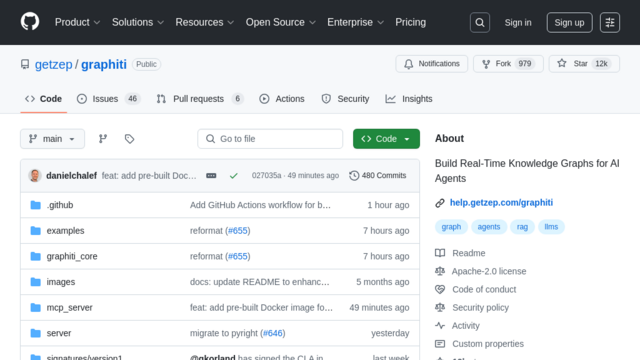Click the Readme book icon

point(440,253)
